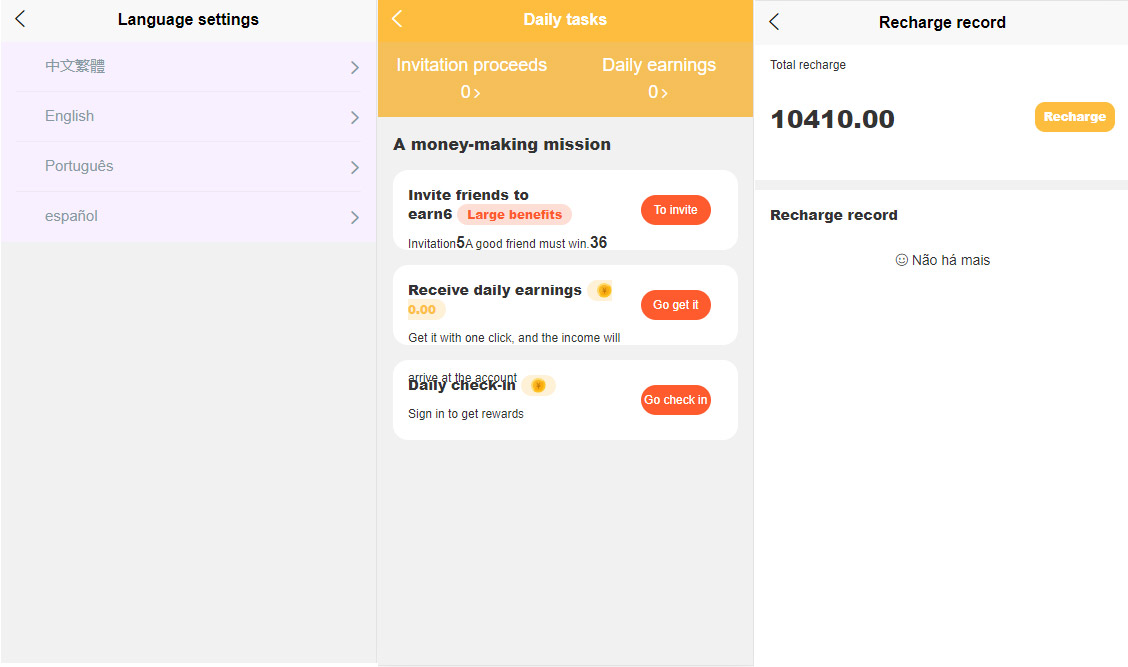Open Daily earnings details

coord(658,78)
